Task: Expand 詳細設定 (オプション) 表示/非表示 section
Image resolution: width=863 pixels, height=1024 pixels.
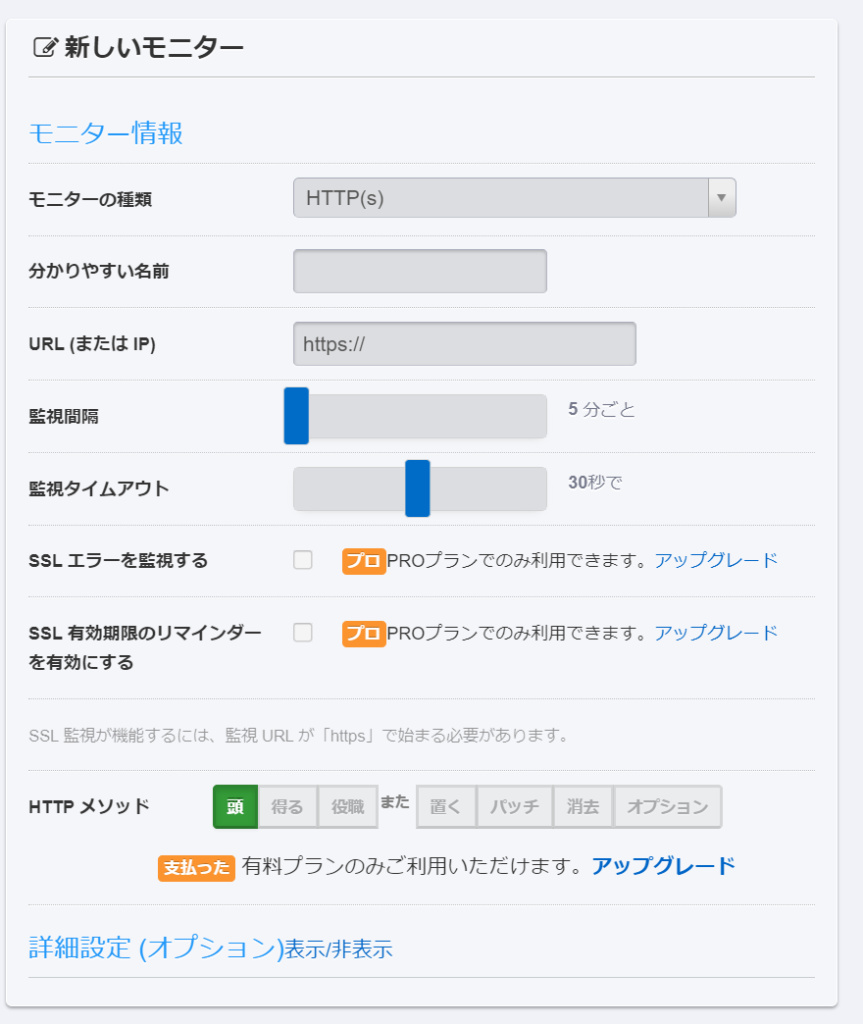Action: (210, 948)
